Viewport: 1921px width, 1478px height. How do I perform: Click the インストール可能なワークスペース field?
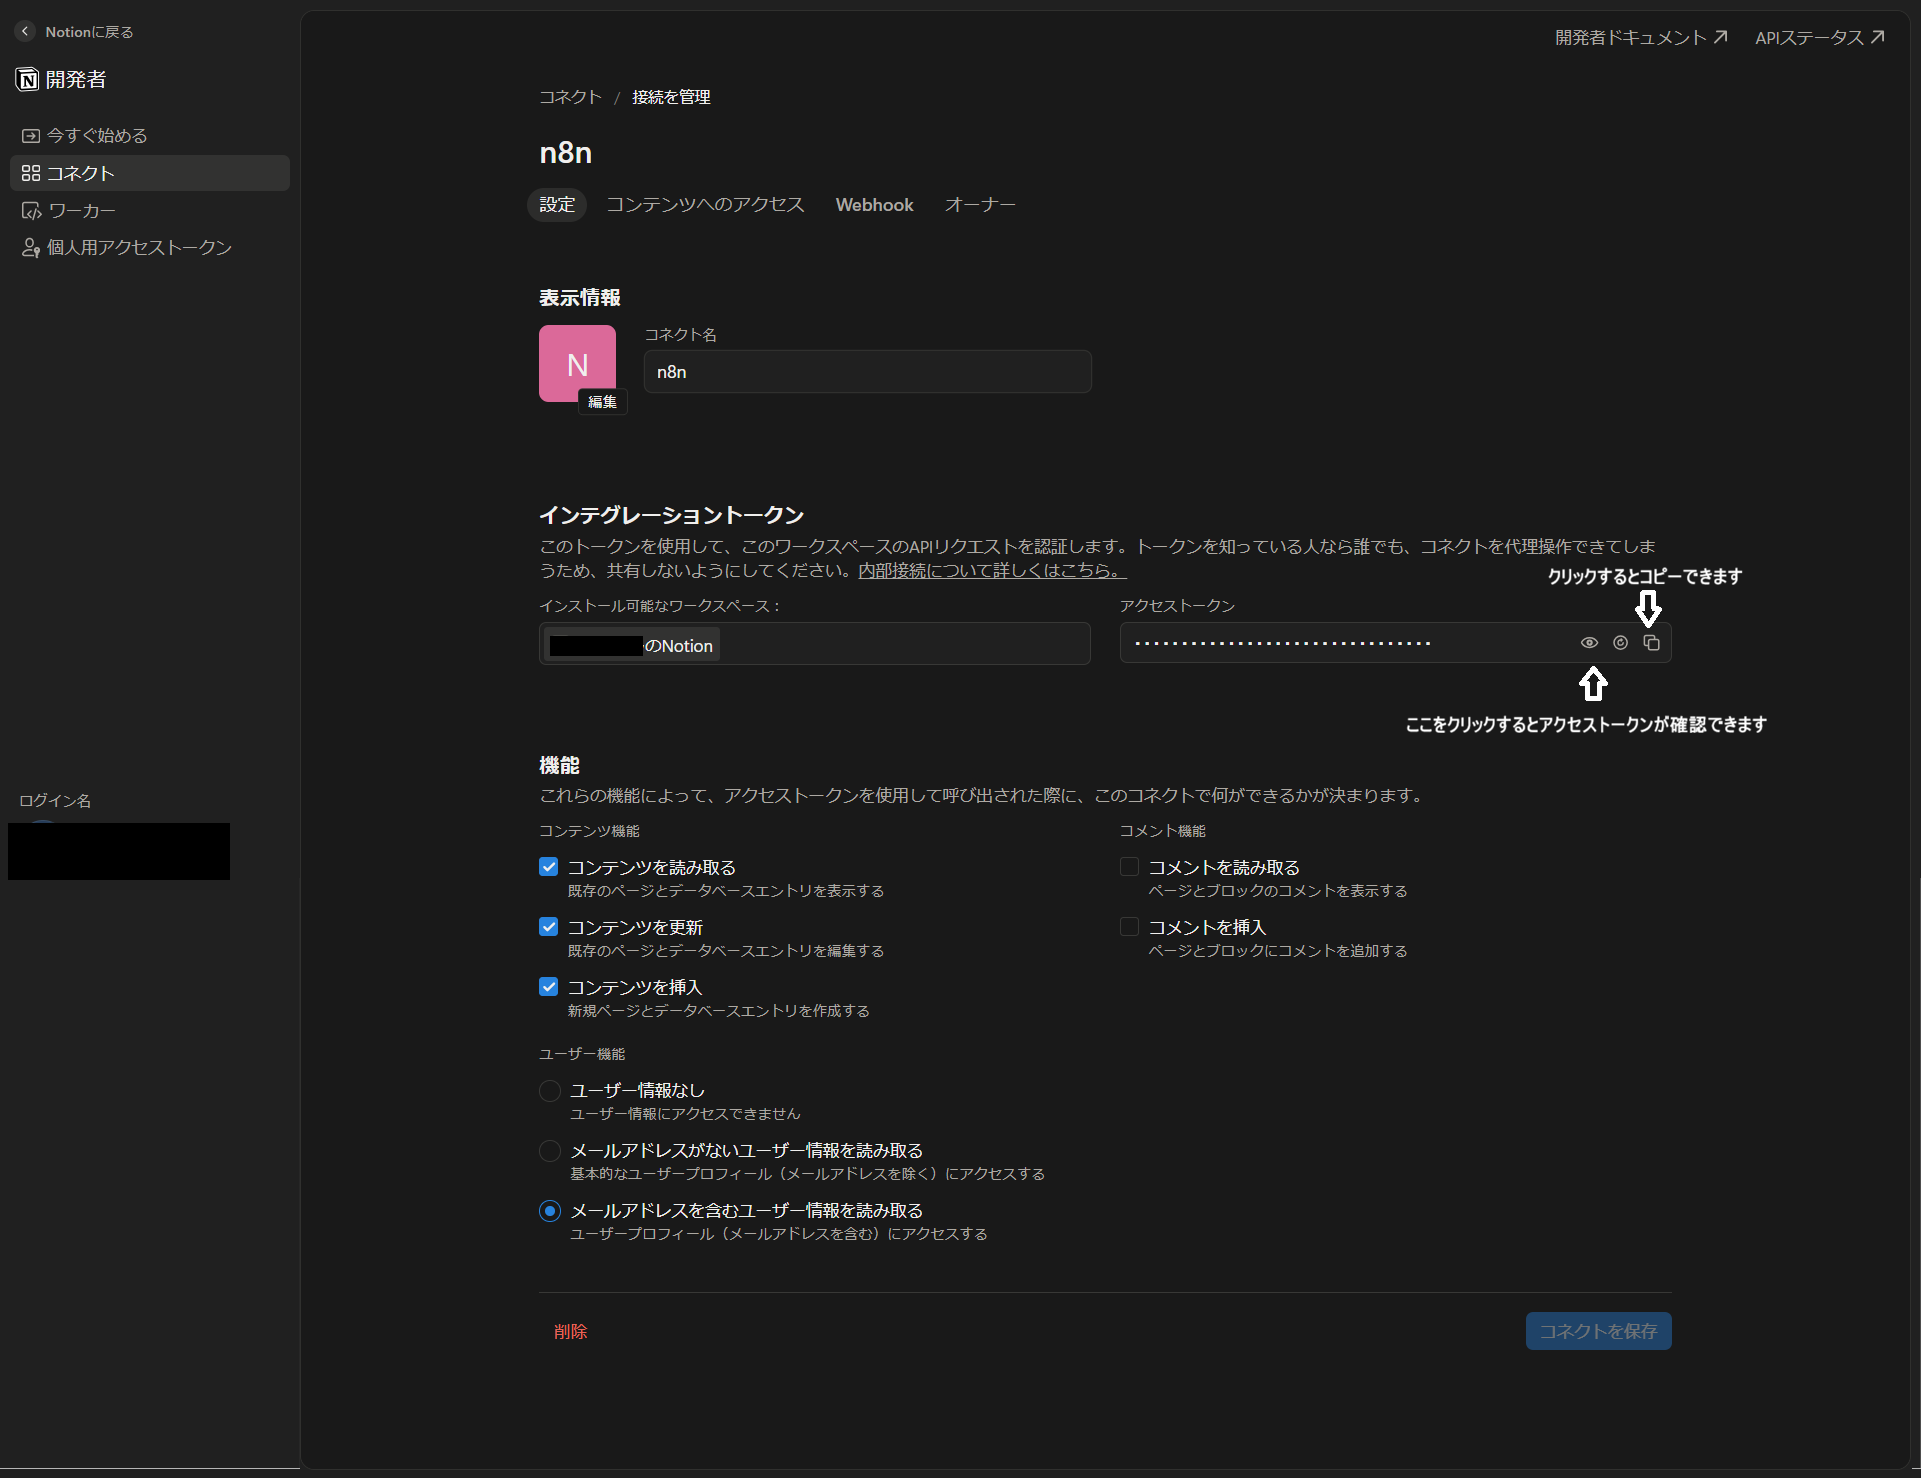814,644
